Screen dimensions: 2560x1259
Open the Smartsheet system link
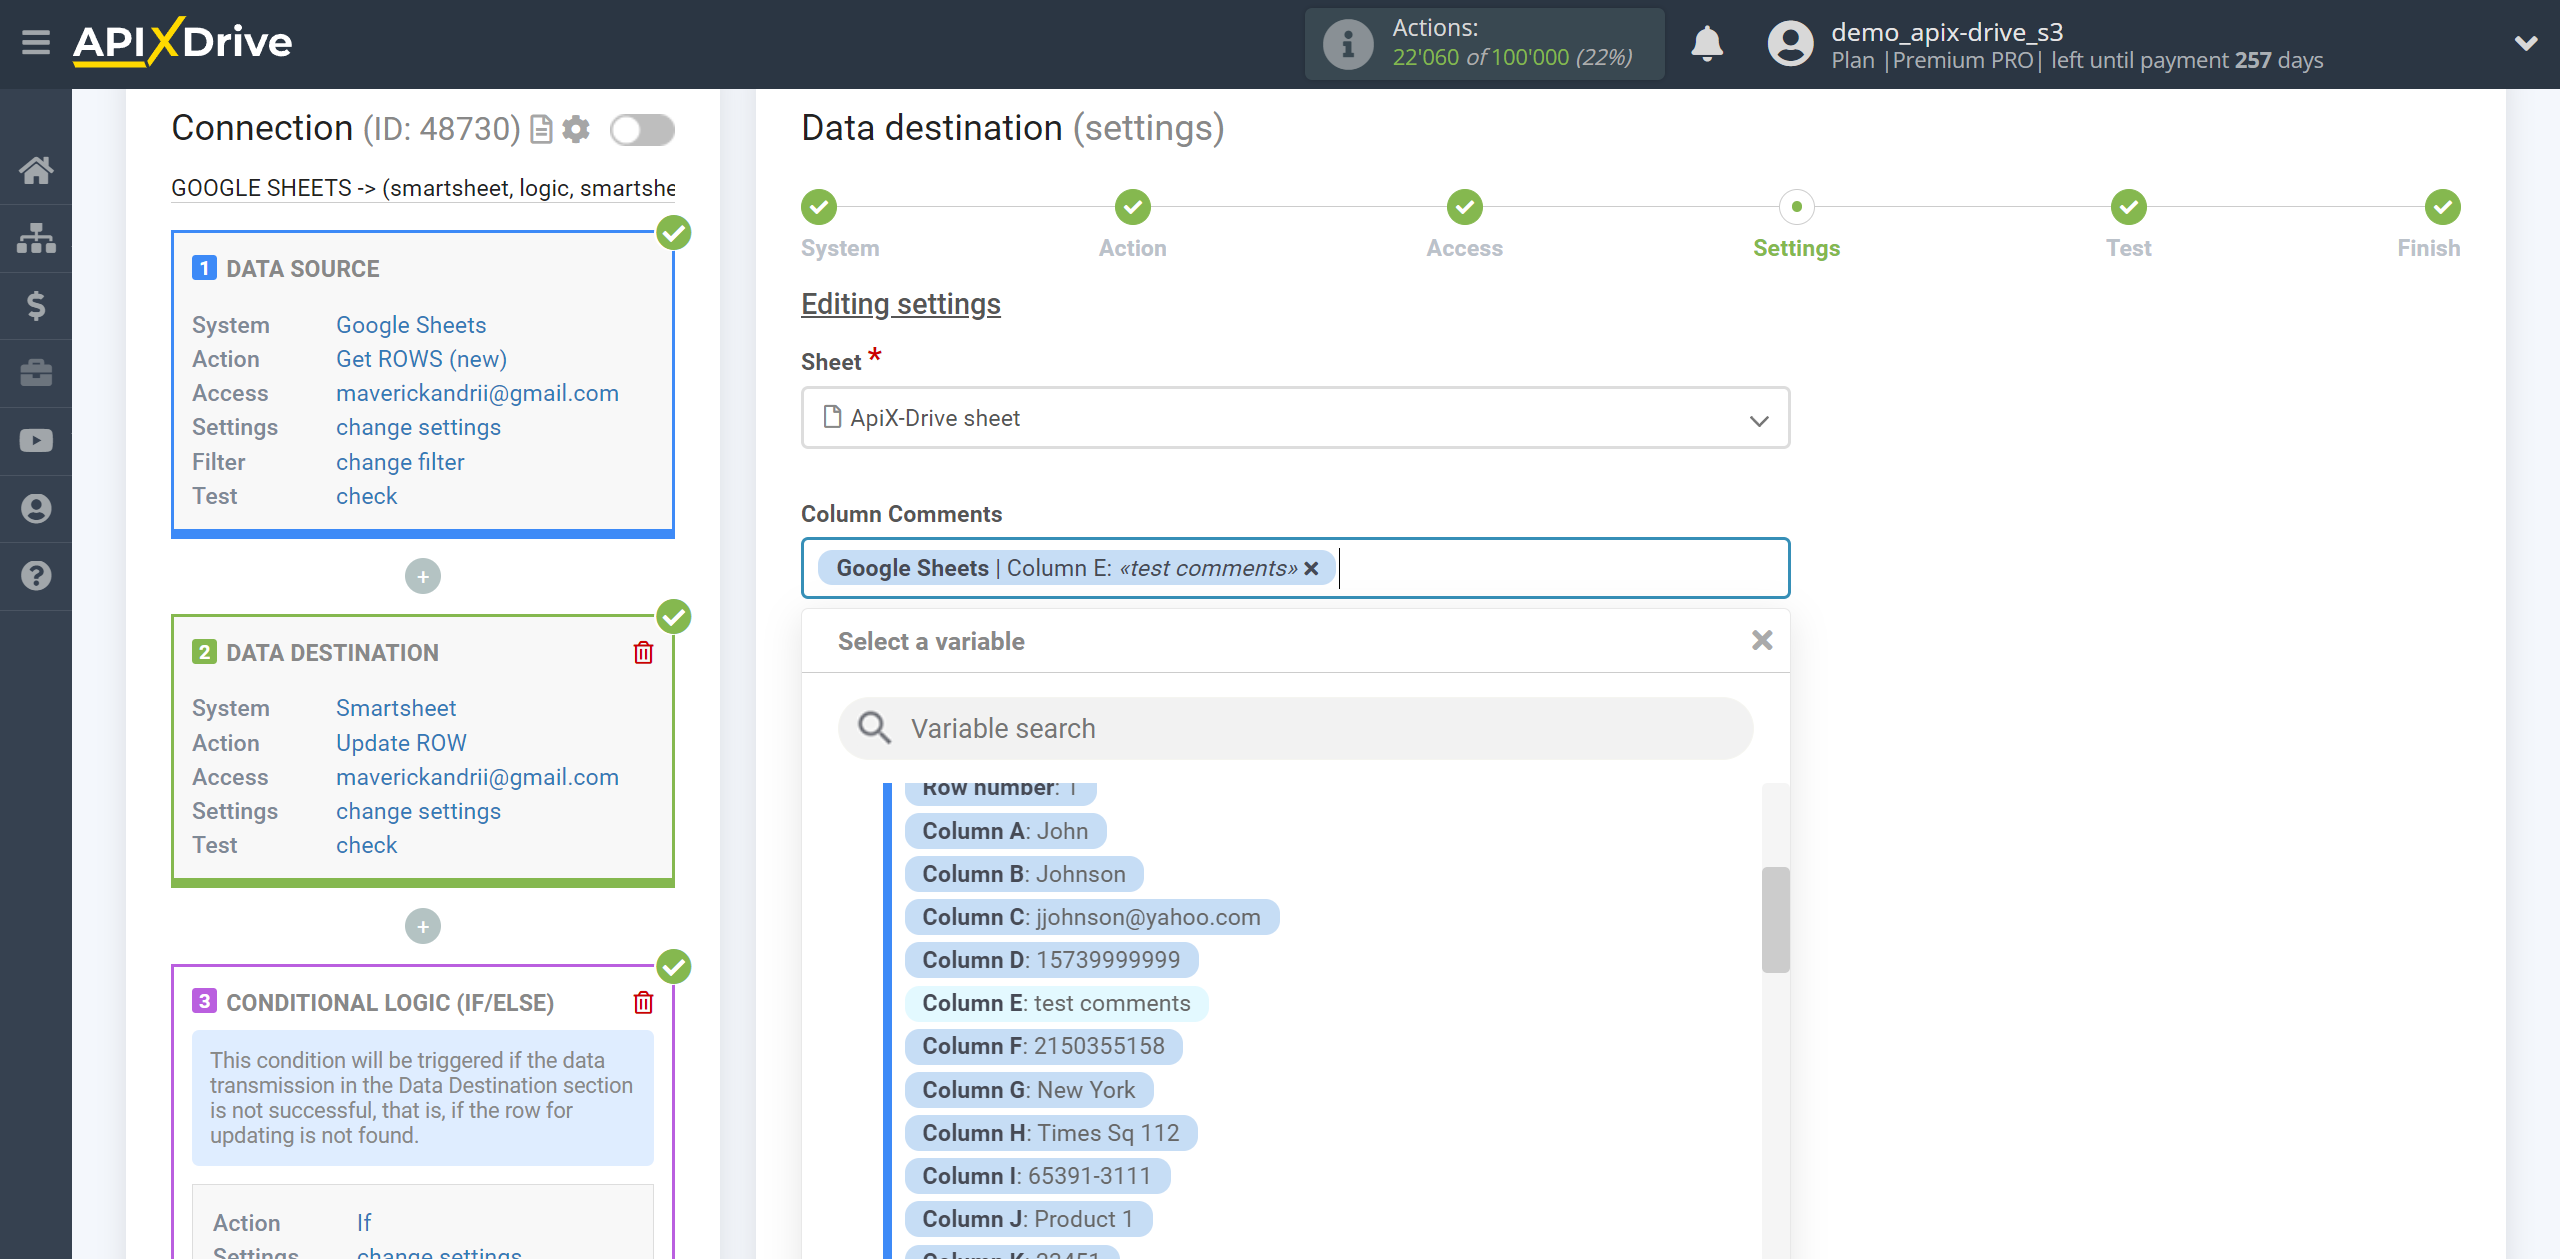tap(396, 708)
